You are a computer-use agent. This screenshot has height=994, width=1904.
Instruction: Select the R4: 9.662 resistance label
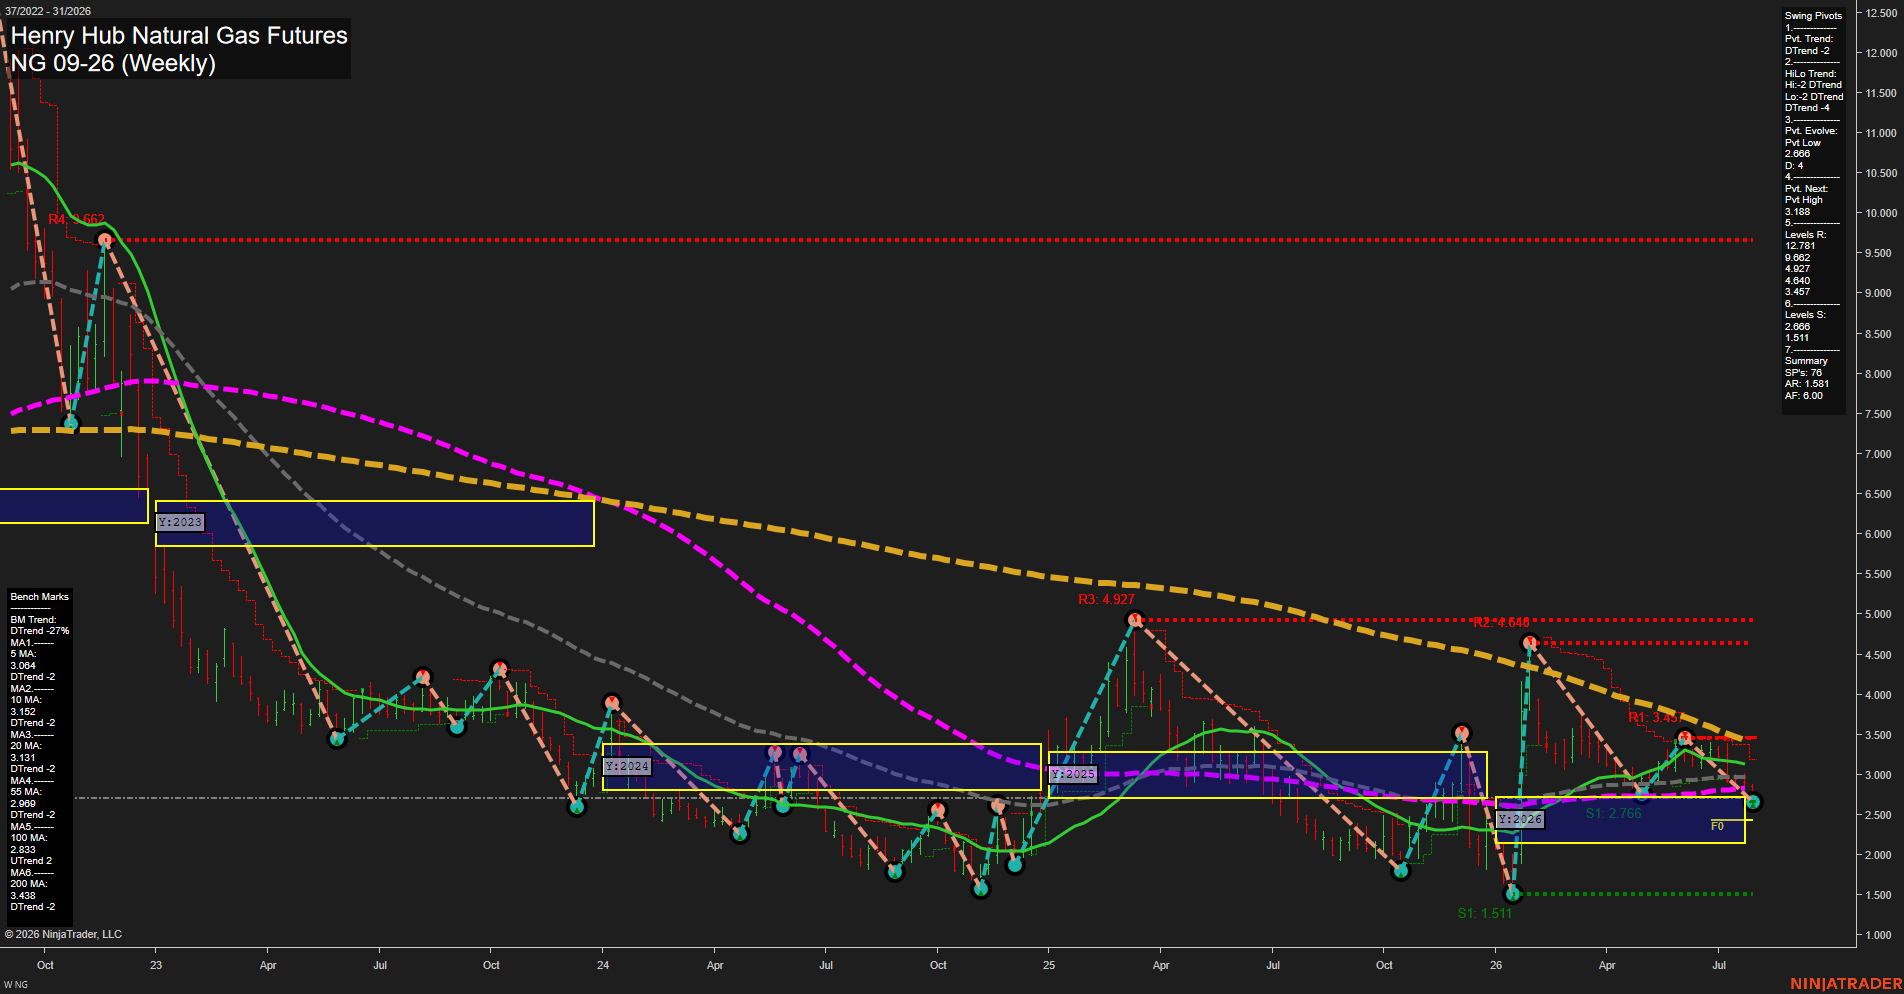point(76,219)
